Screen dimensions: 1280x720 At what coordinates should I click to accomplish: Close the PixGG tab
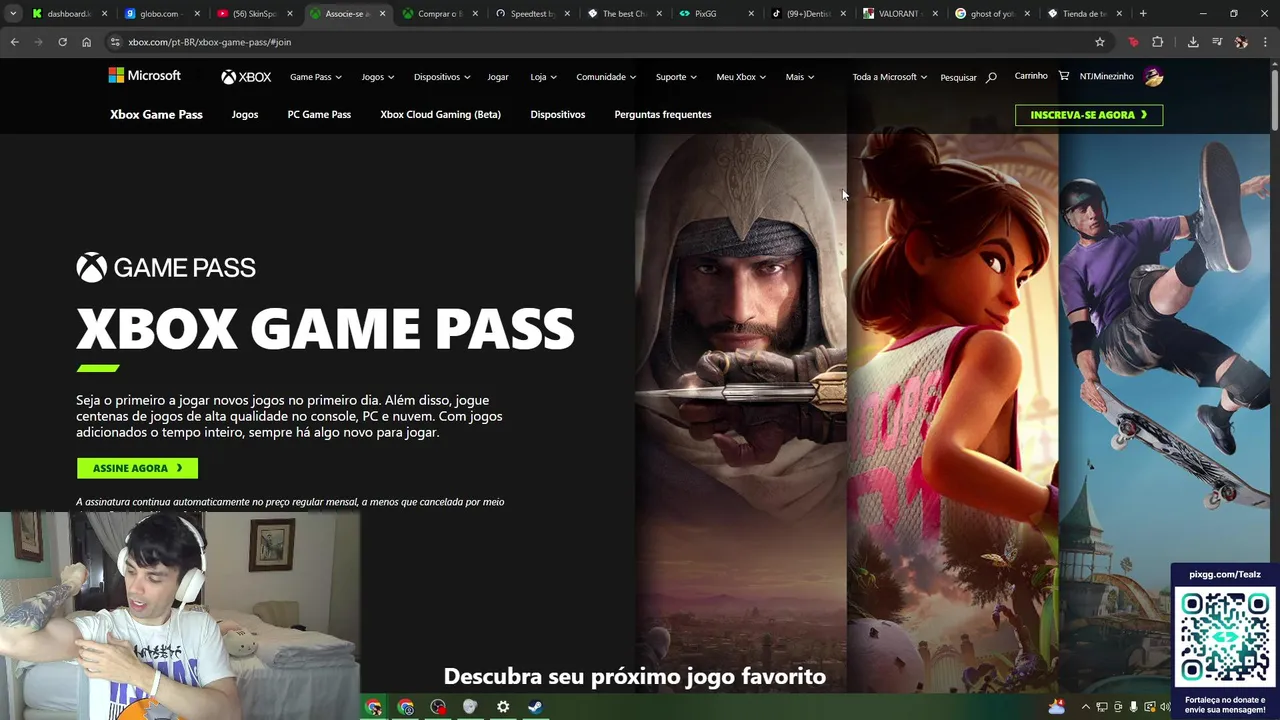751,14
